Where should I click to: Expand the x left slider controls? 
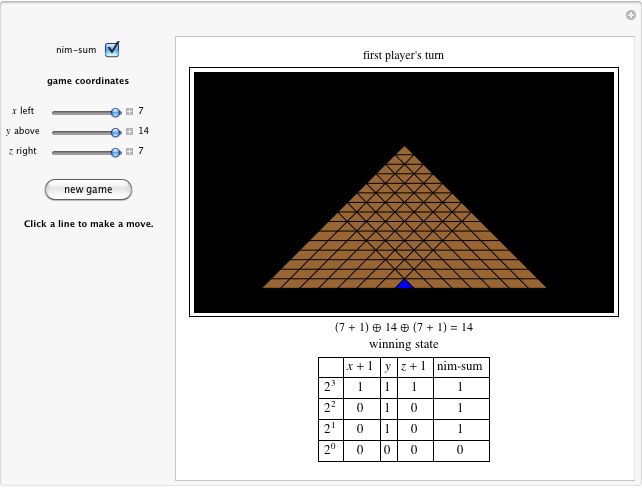[x=129, y=112]
